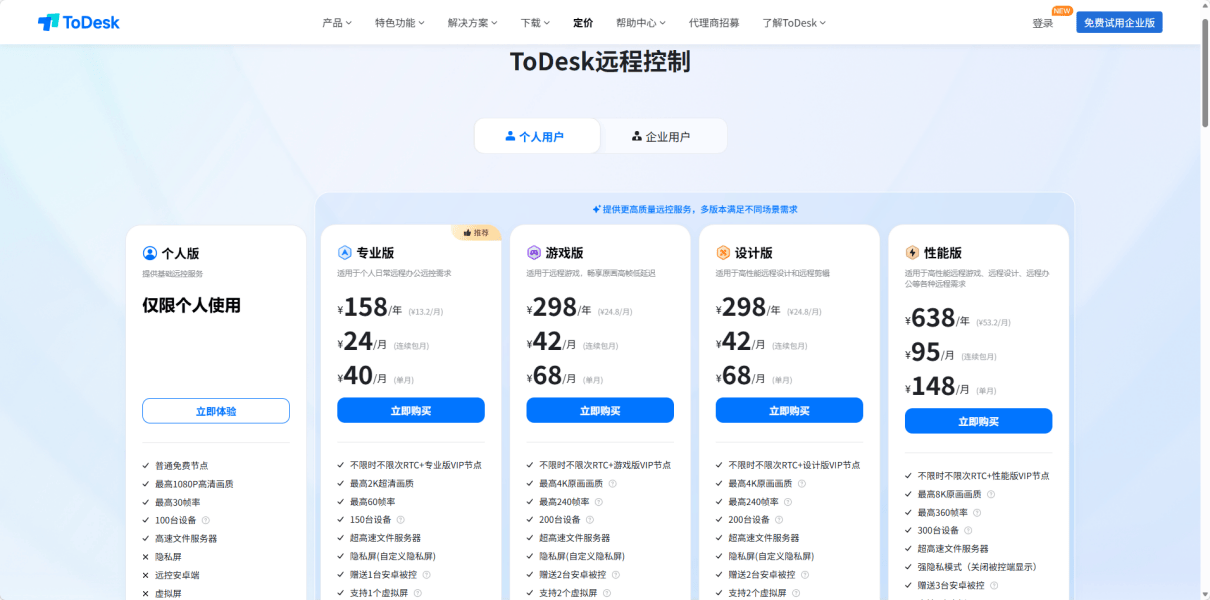This screenshot has width=1210, height=600.
Task: Click help icon beside 100台设备 in 个人版
Action: [206, 520]
